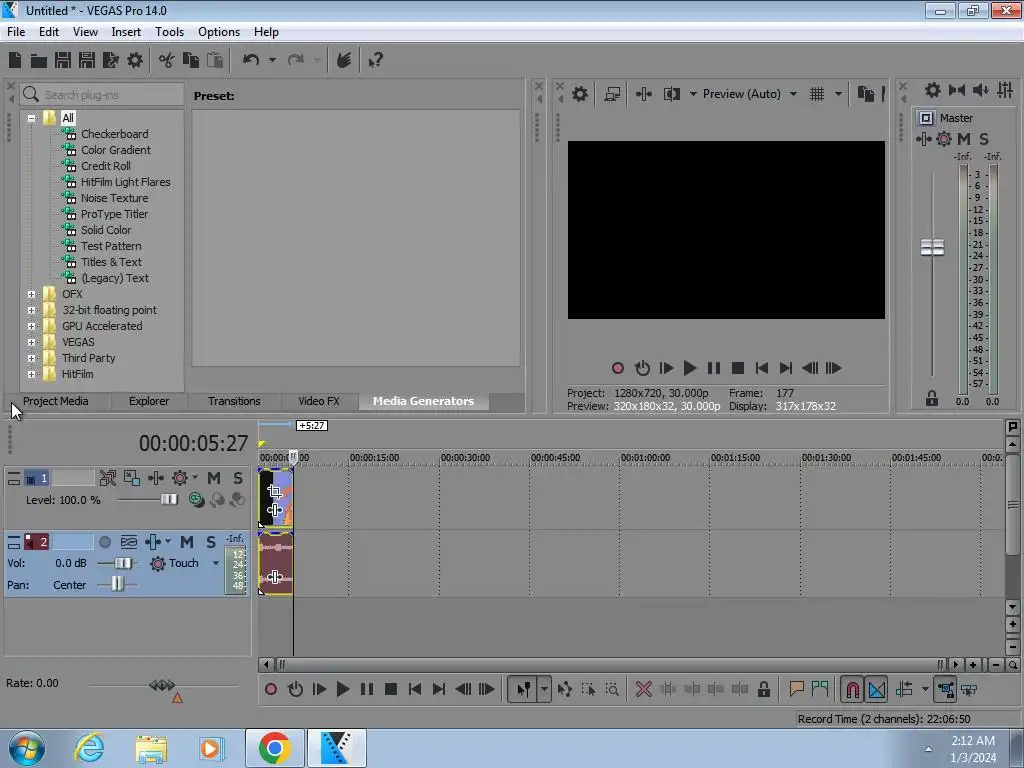Screen dimensions: 1024x768
Task: Click the Insert Marker icon
Action: 796,689
